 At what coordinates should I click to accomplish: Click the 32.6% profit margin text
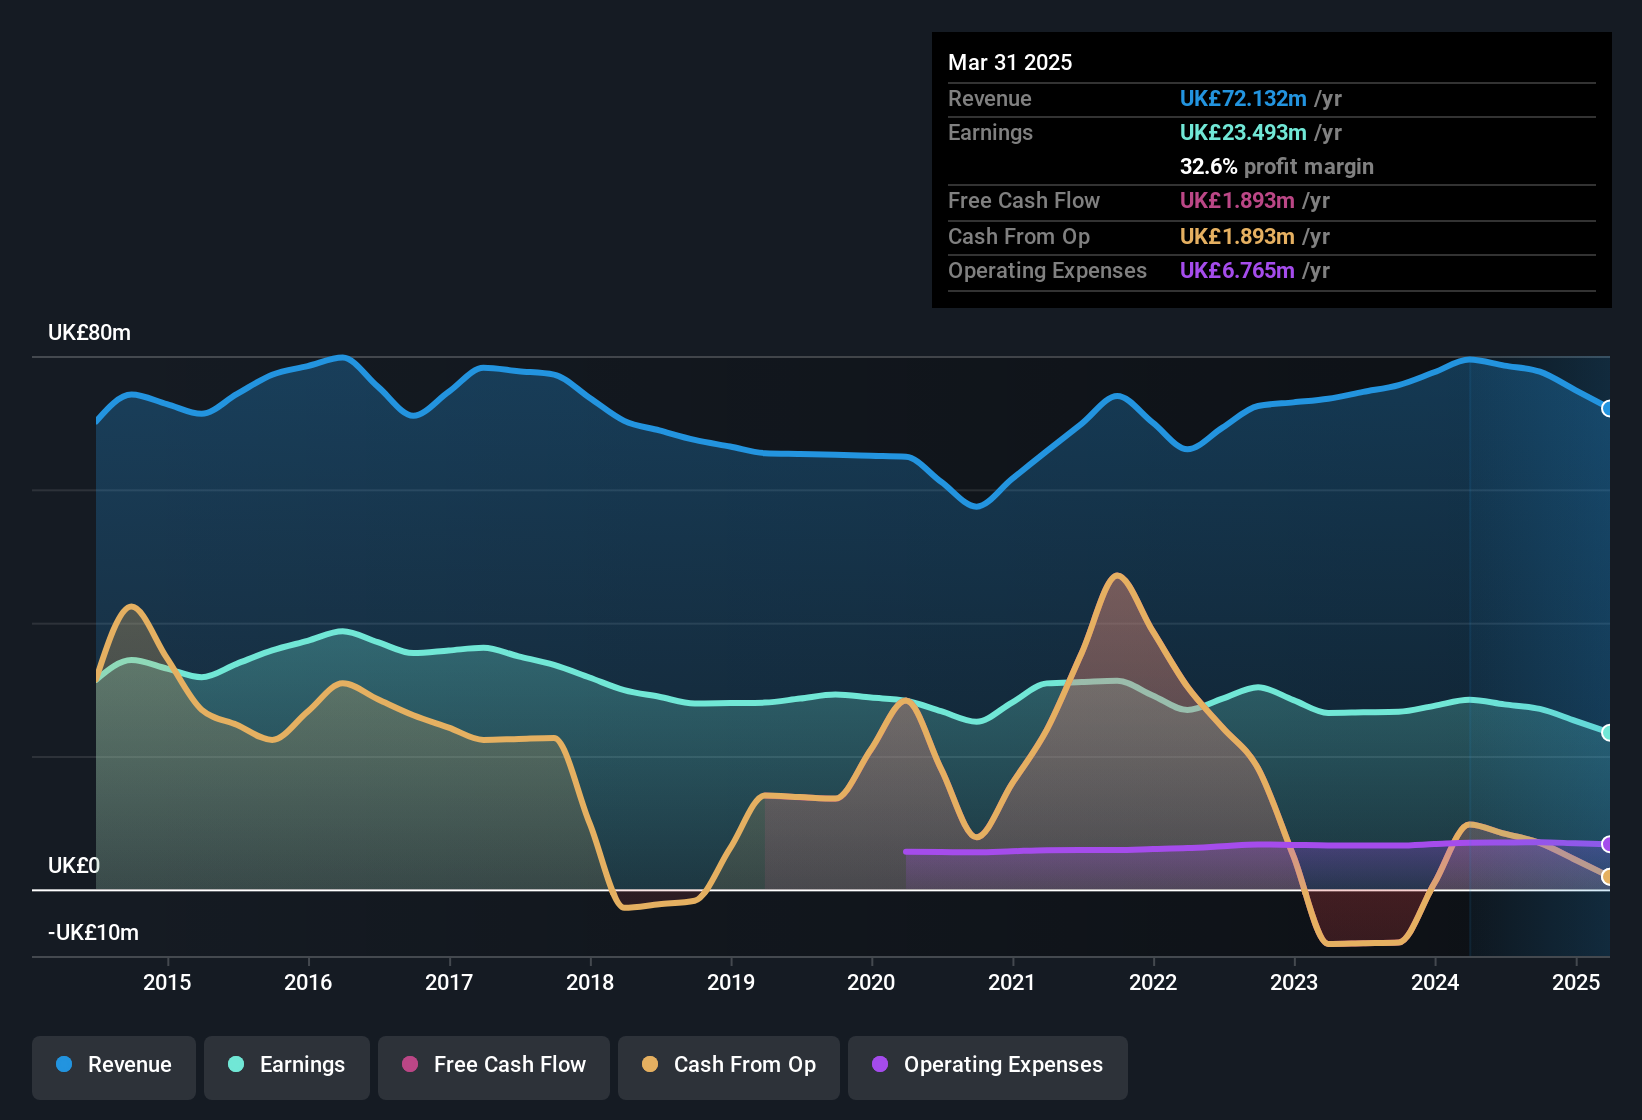(x=1277, y=166)
